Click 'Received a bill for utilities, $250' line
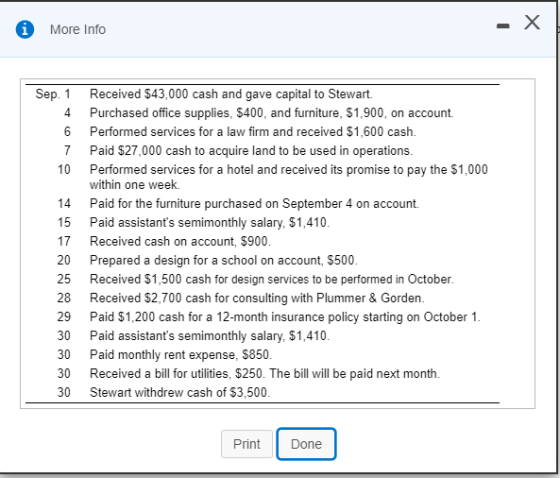The height and width of the screenshot is (478, 560). (x=265, y=374)
